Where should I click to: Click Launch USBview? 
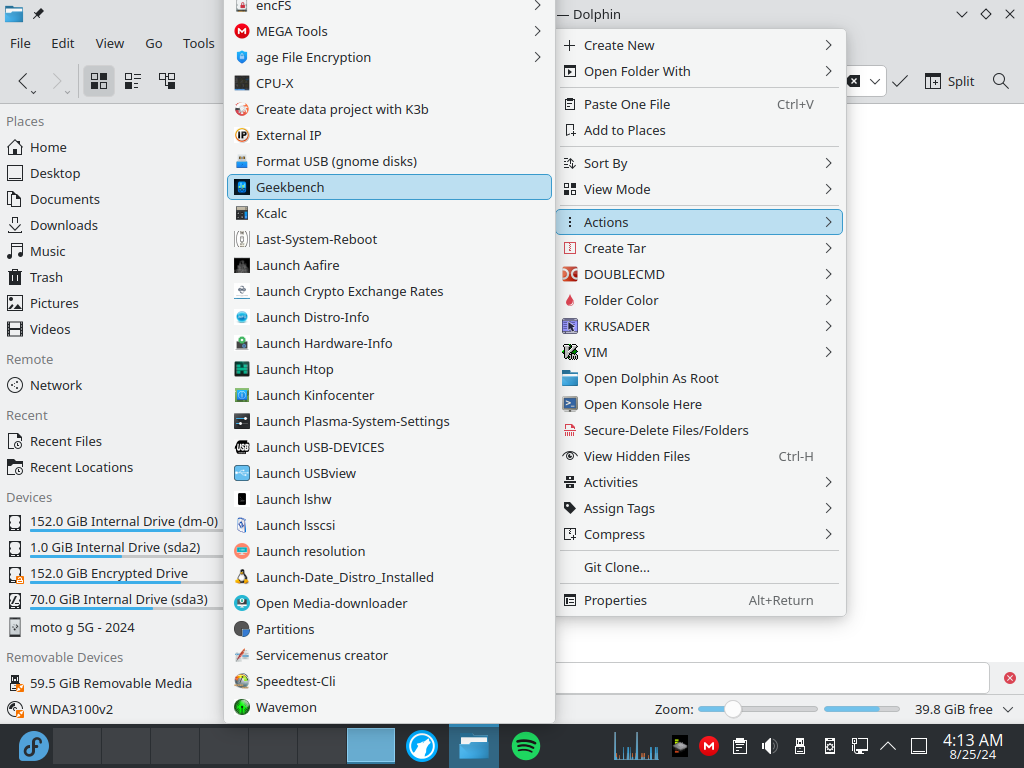pyautogui.click(x=389, y=473)
